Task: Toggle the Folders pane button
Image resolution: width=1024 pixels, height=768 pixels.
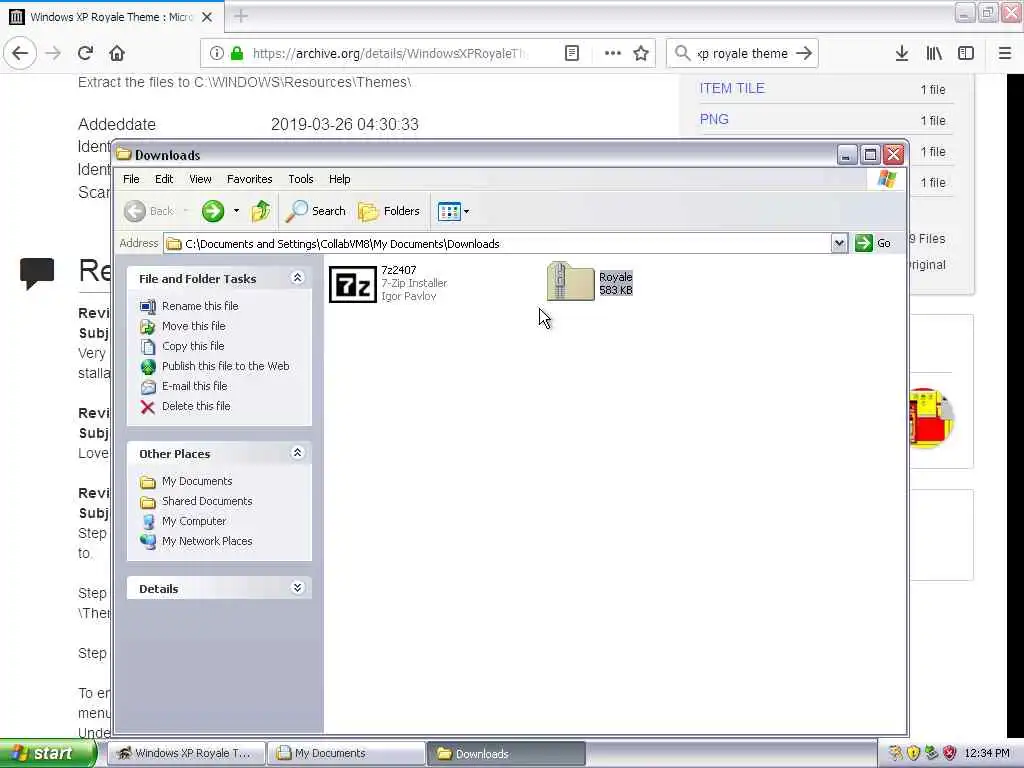Action: tap(389, 211)
